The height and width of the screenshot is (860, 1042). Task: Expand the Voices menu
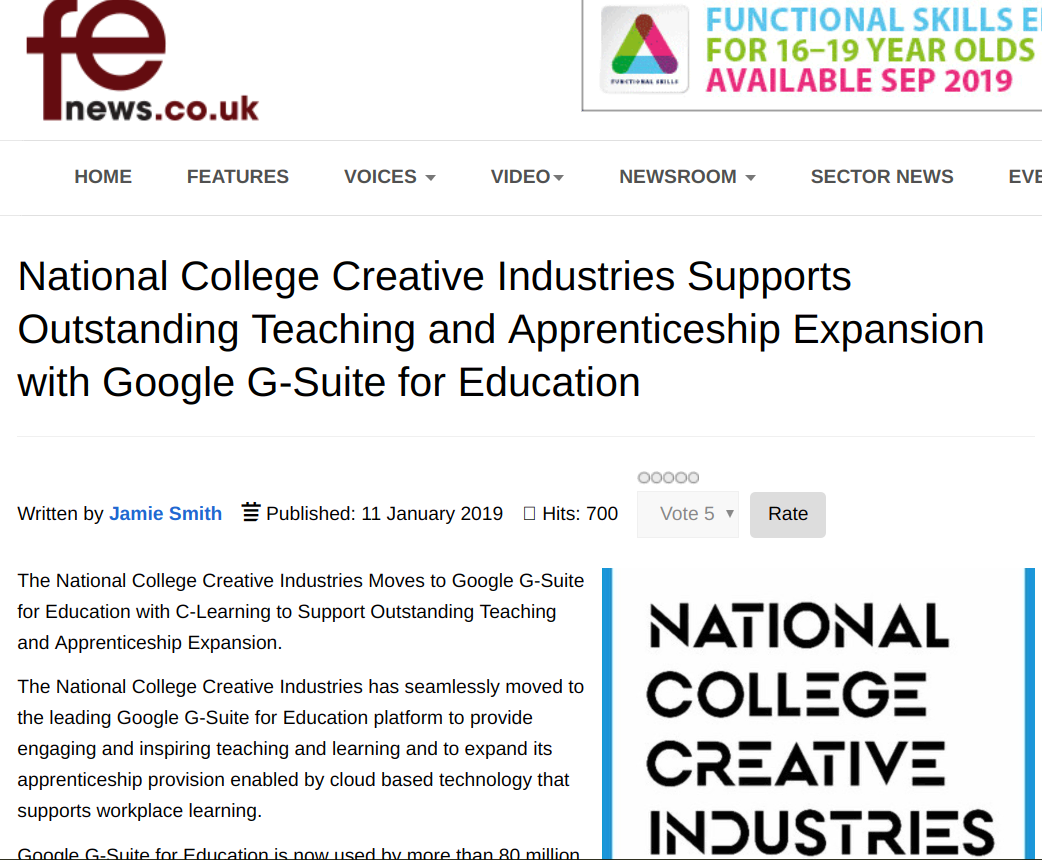(389, 177)
